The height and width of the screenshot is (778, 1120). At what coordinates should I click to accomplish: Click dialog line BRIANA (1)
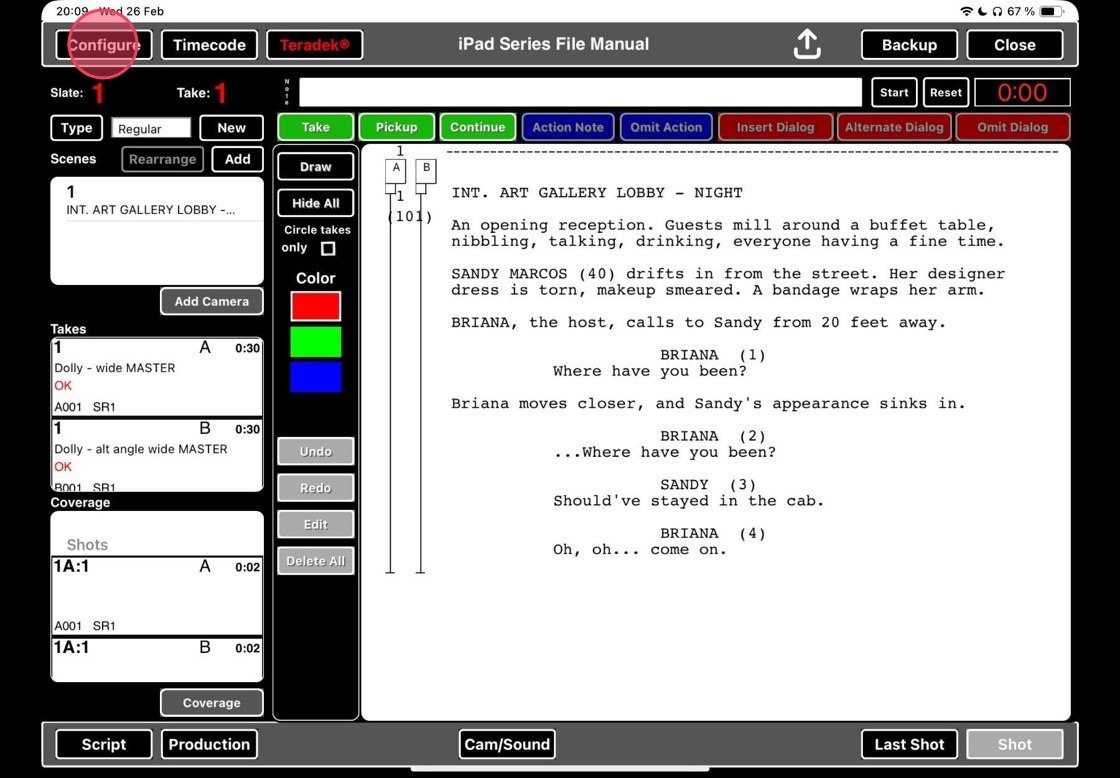click(x=712, y=355)
